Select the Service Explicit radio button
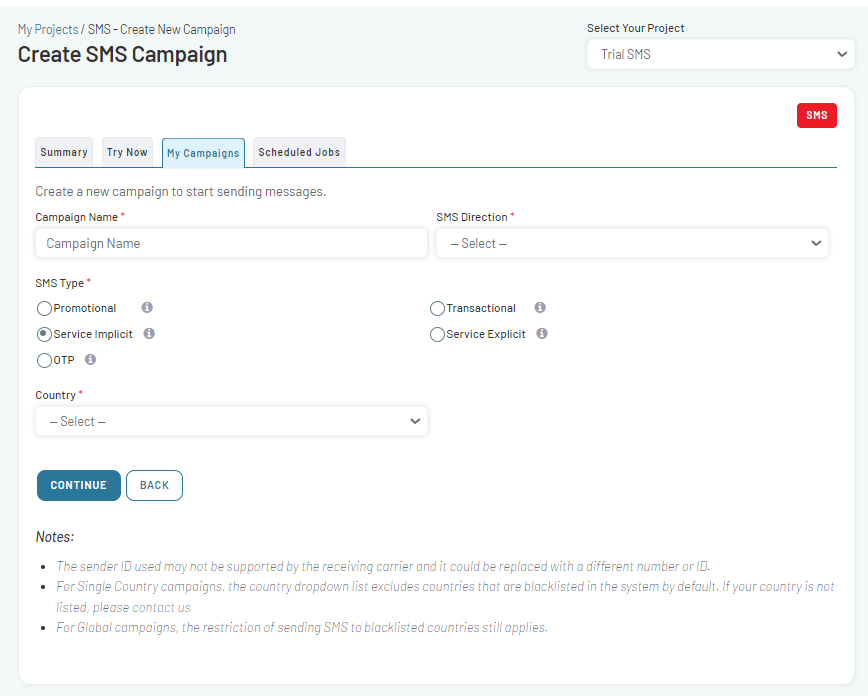The height and width of the screenshot is (696, 868). point(437,334)
